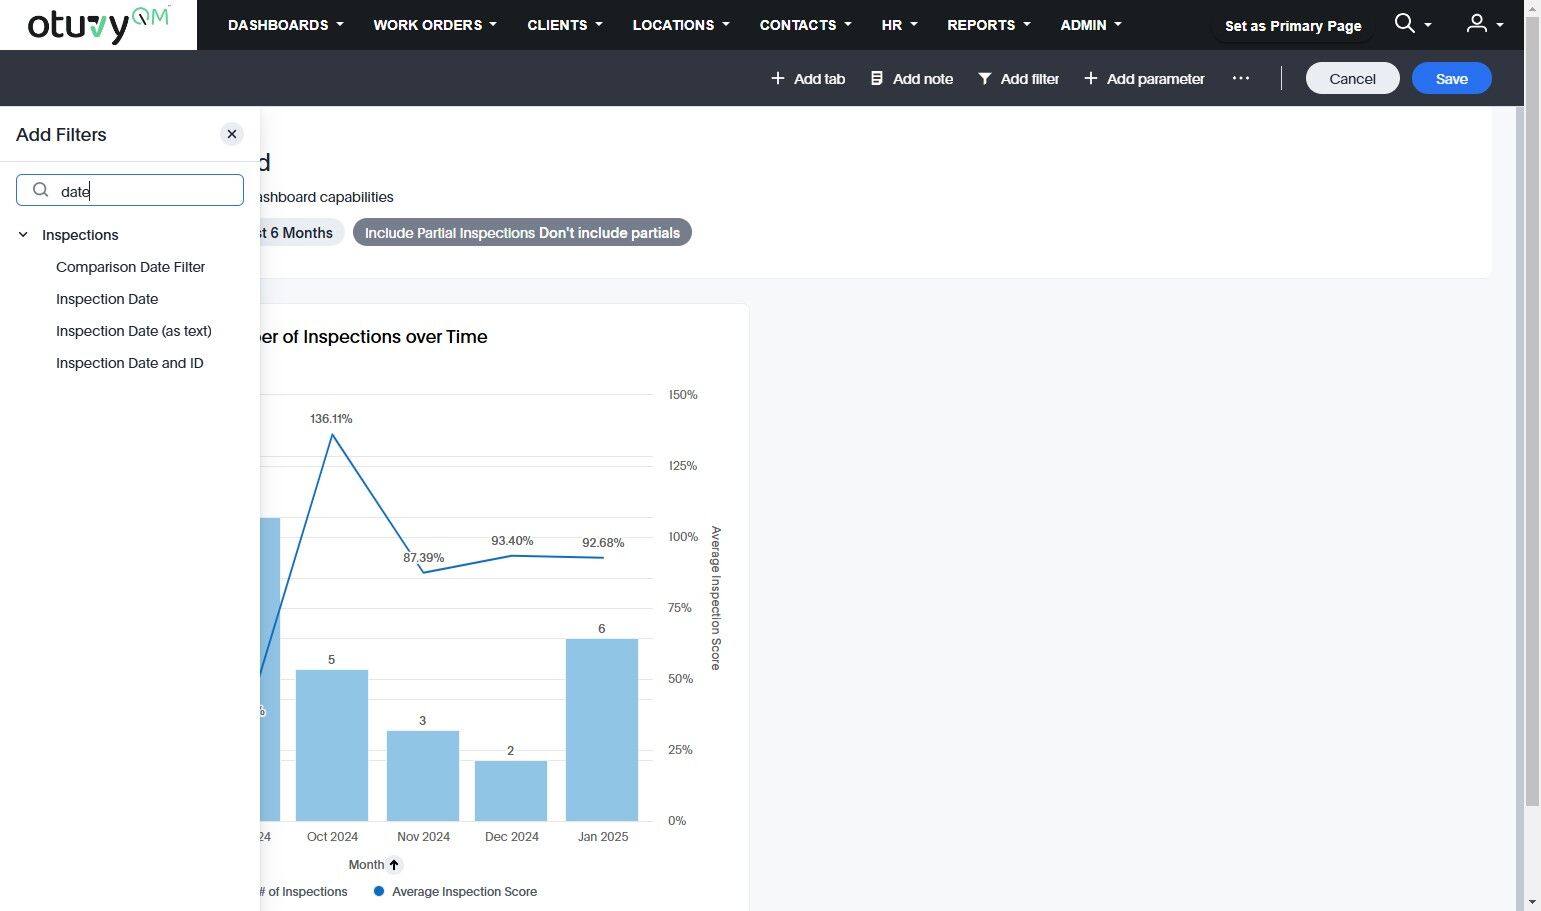Click the filter search input field
1541x911 pixels.
(130, 190)
